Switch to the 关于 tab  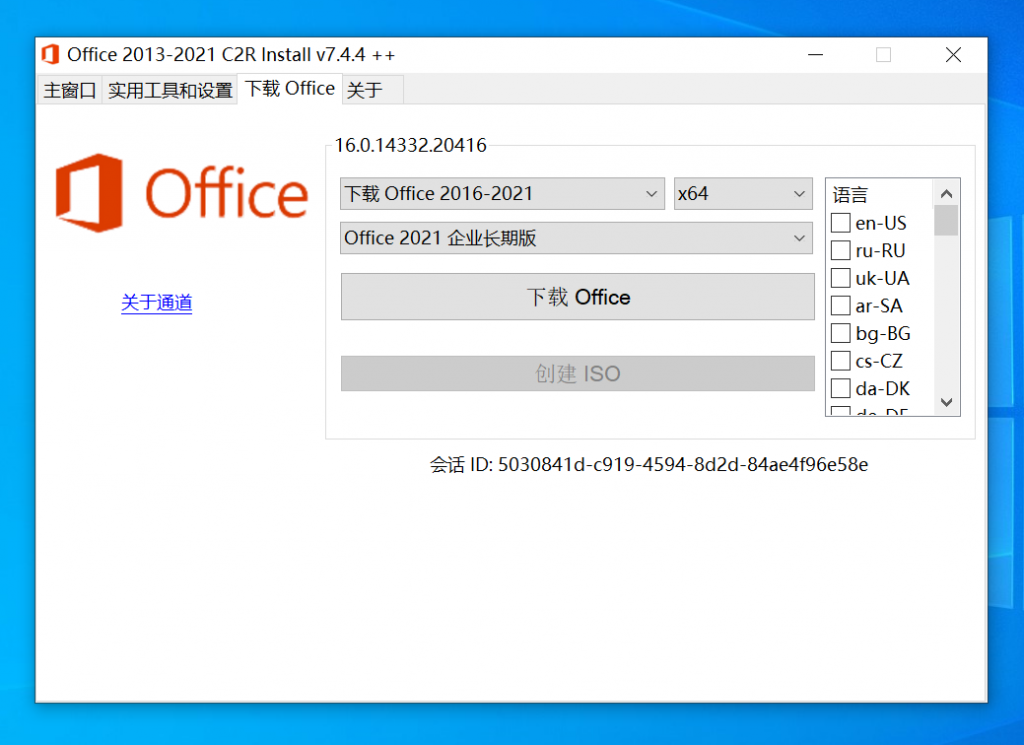(x=365, y=89)
